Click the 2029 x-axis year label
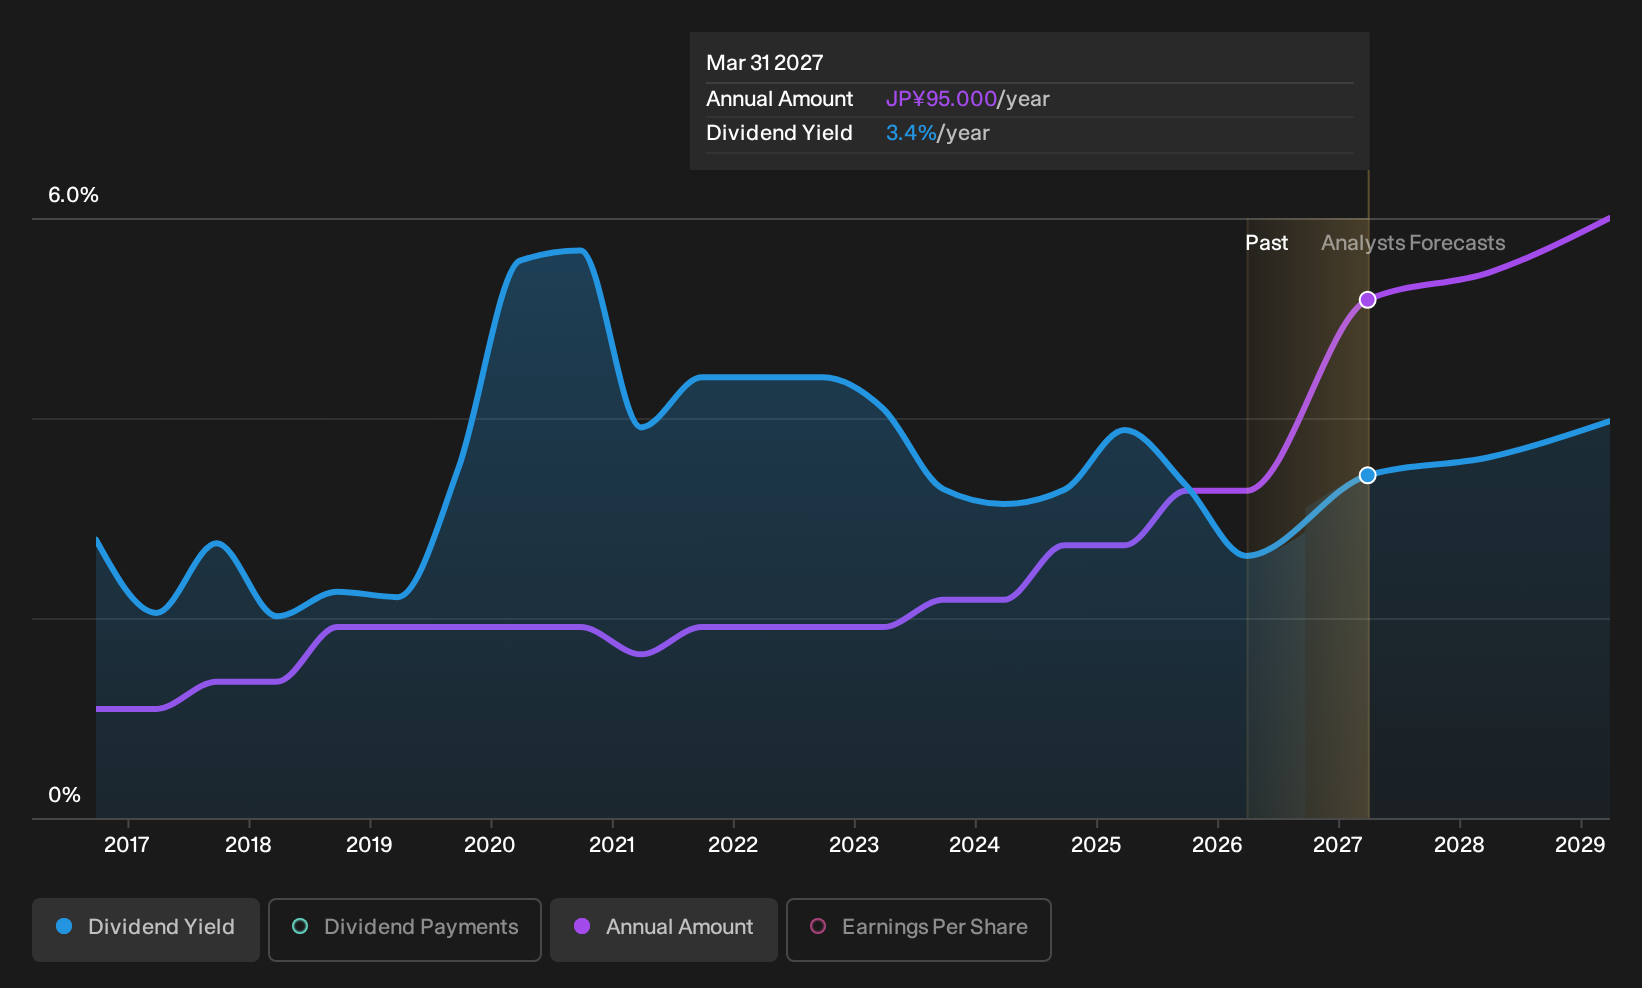1642x988 pixels. click(1580, 845)
